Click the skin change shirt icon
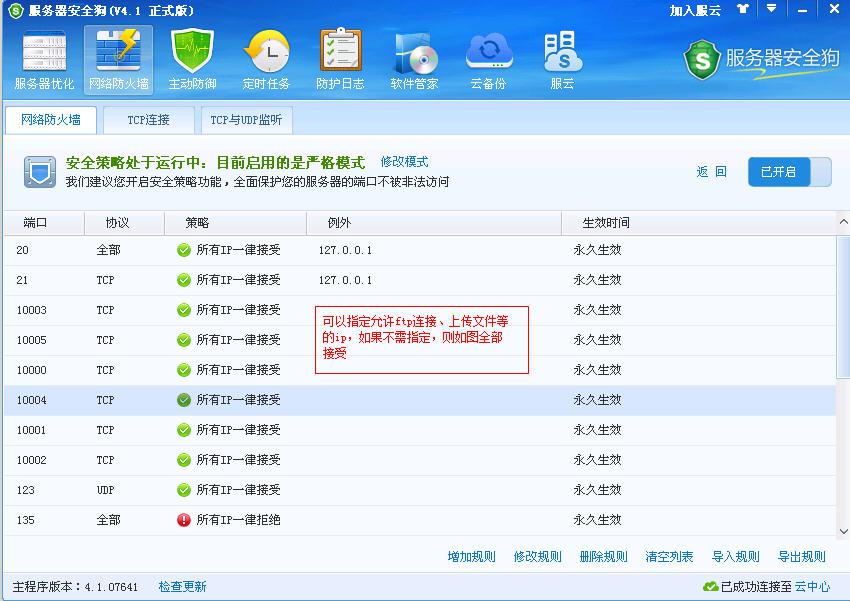Image resolution: width=850 pixels, height=601 pixels. [743, 9]
